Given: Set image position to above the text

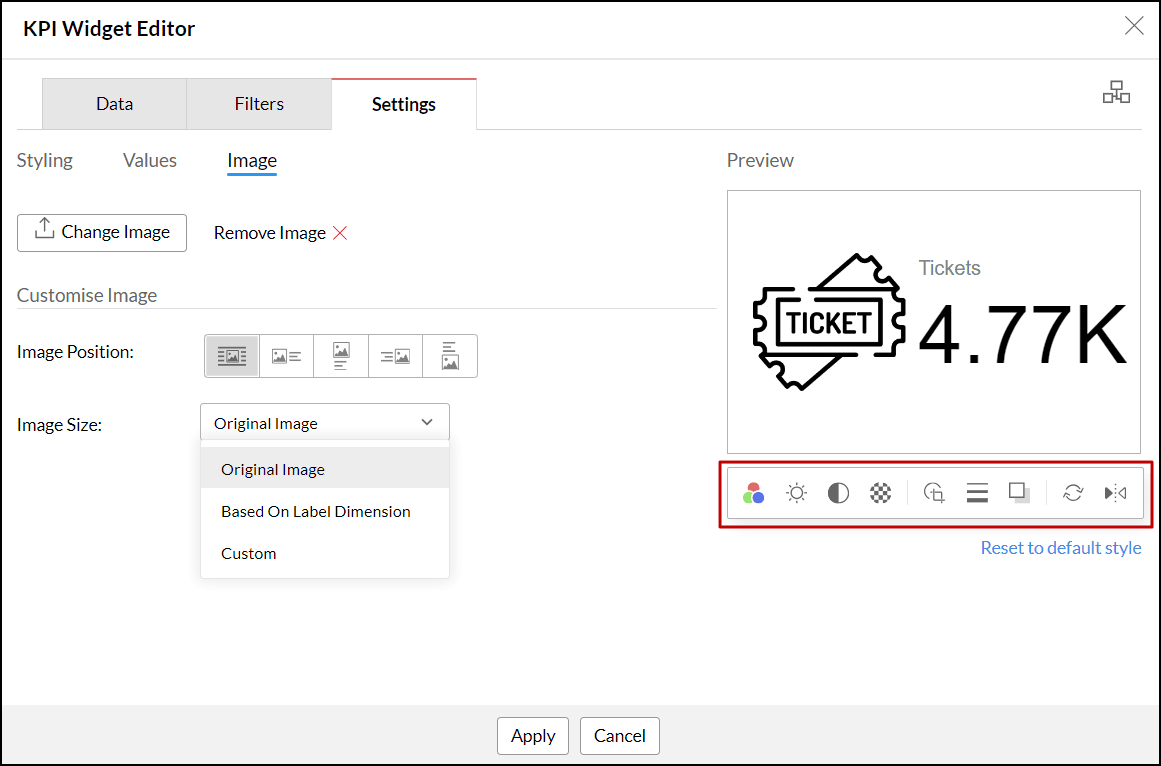Looking at the screenshot, I should point(341,356).
